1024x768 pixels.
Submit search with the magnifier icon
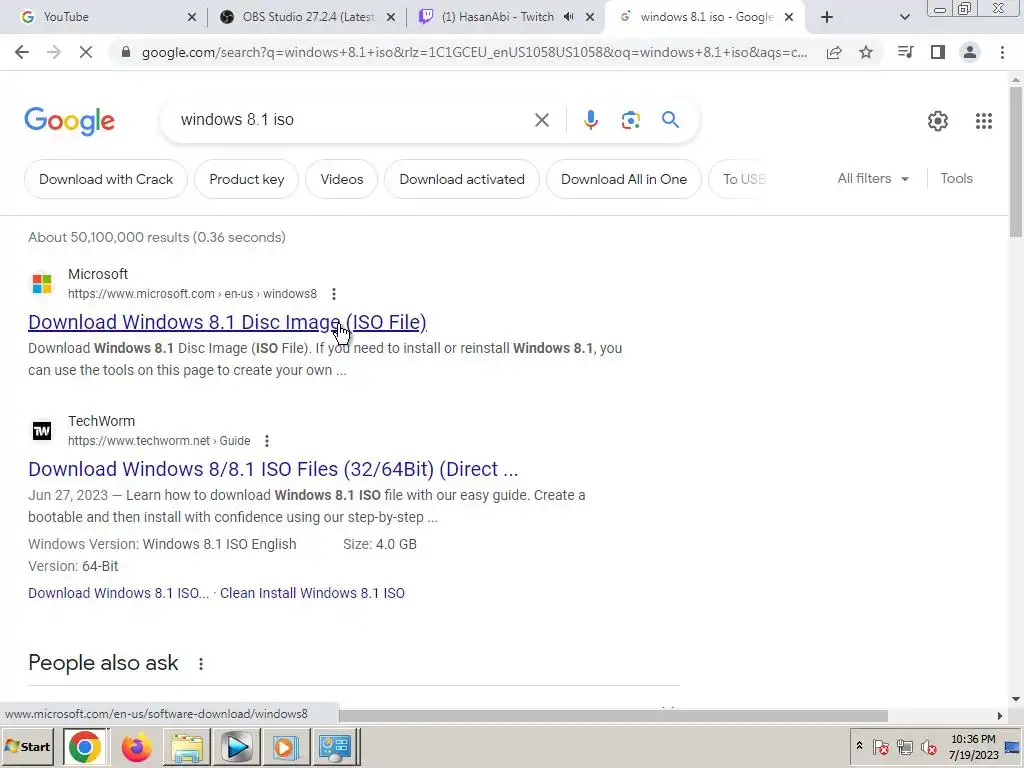pyautogui.click(x=670, y=120)
